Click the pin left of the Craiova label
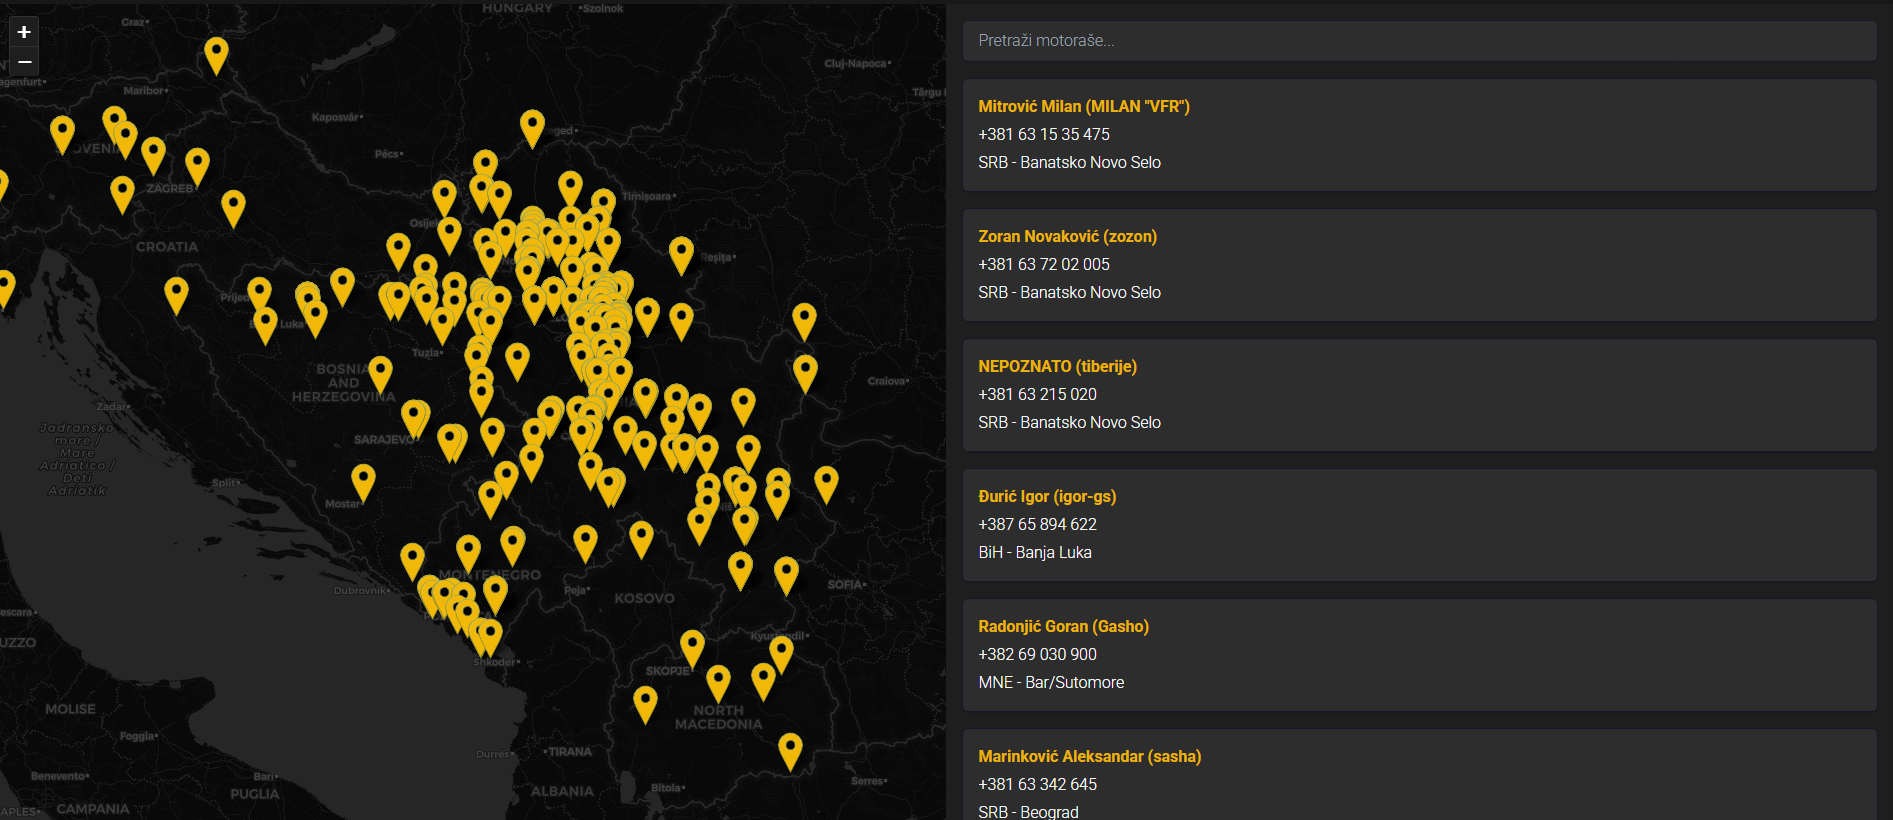 (x=805, y=371)
